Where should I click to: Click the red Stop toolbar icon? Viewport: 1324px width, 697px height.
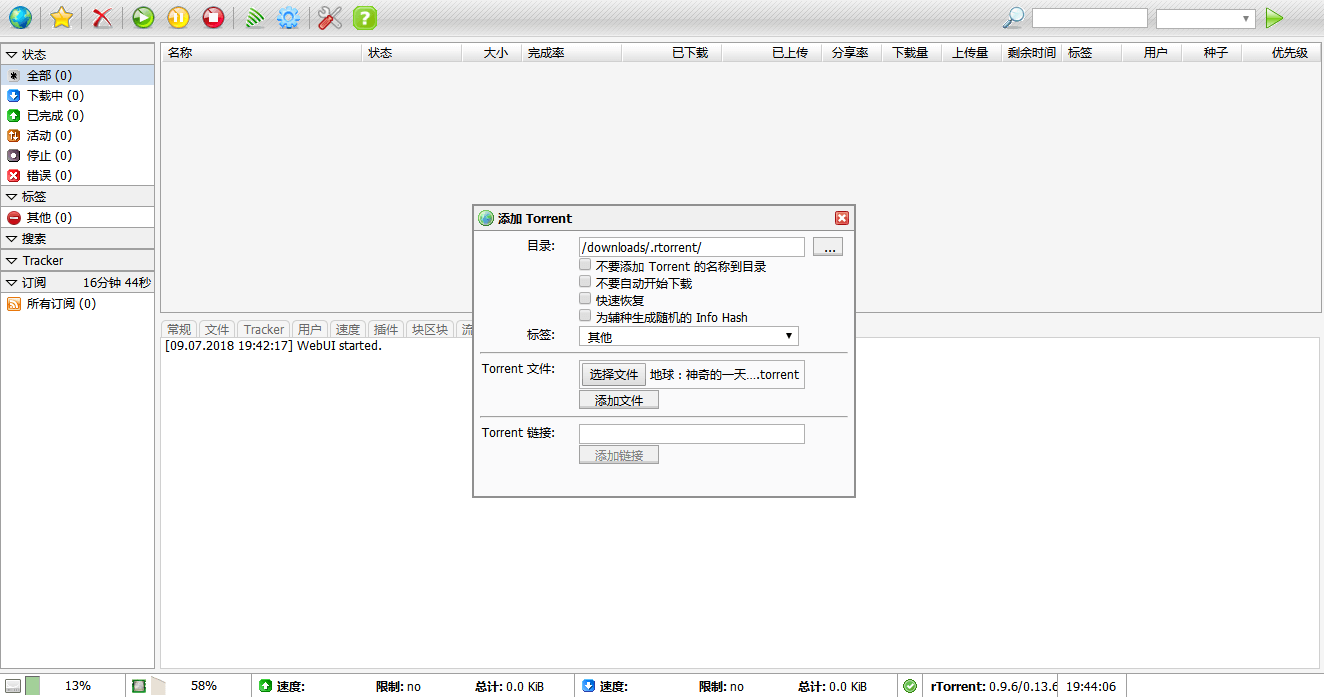213,17
